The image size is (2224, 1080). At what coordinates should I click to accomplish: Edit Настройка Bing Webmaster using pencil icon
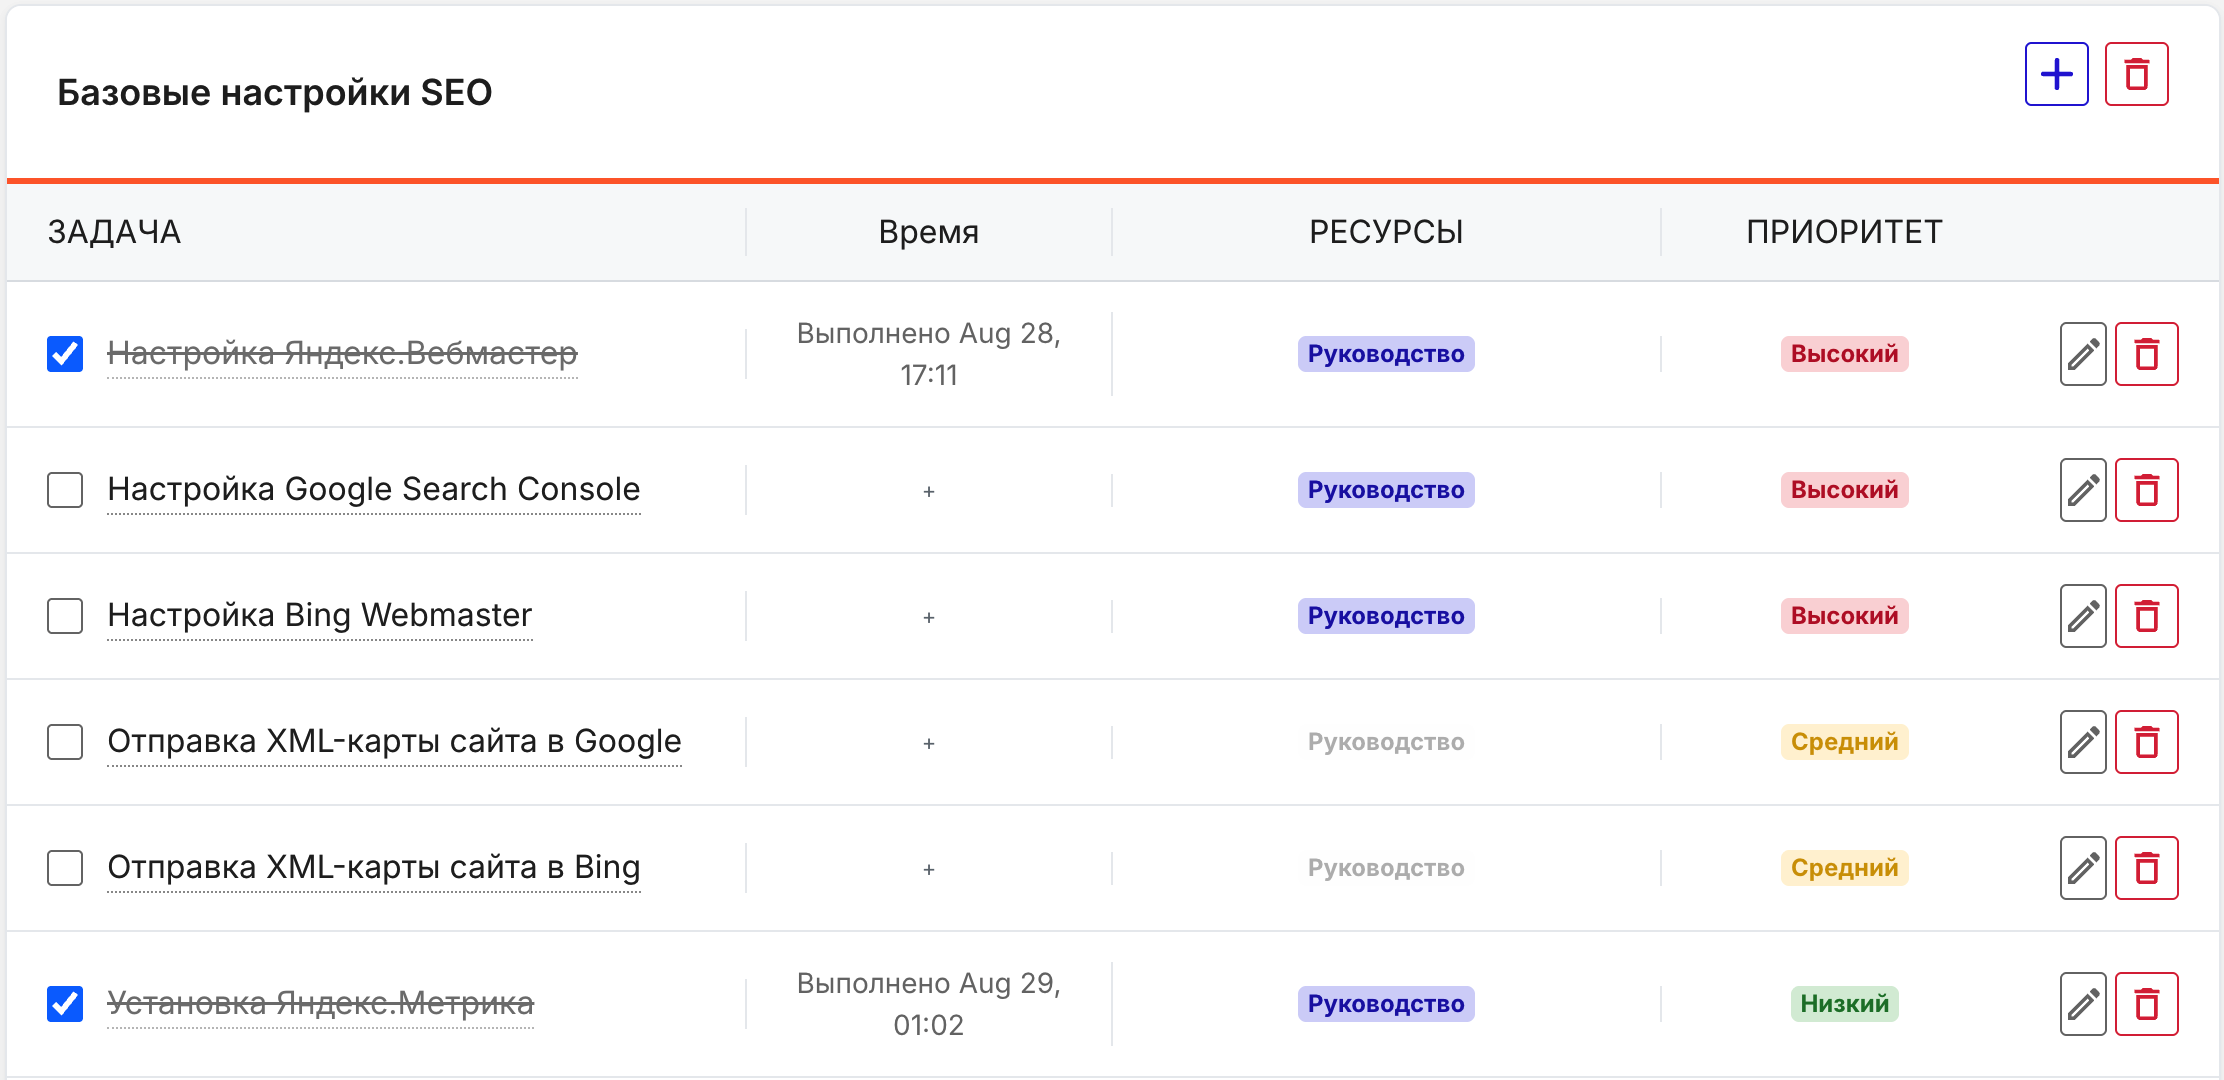(x=2082, y=616)
